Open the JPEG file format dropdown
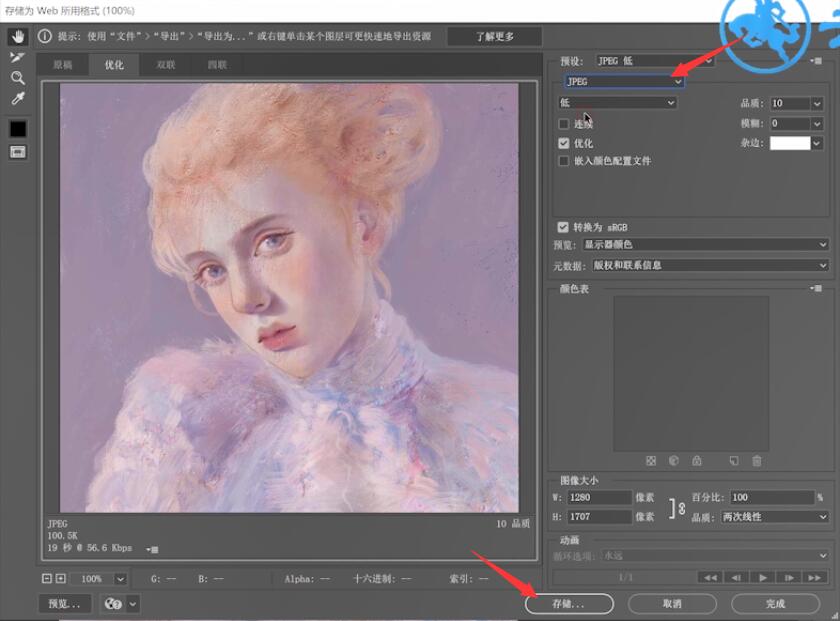The width and height of the screenshot is (840, 621). pyautogui.click(x=624, y=81)
